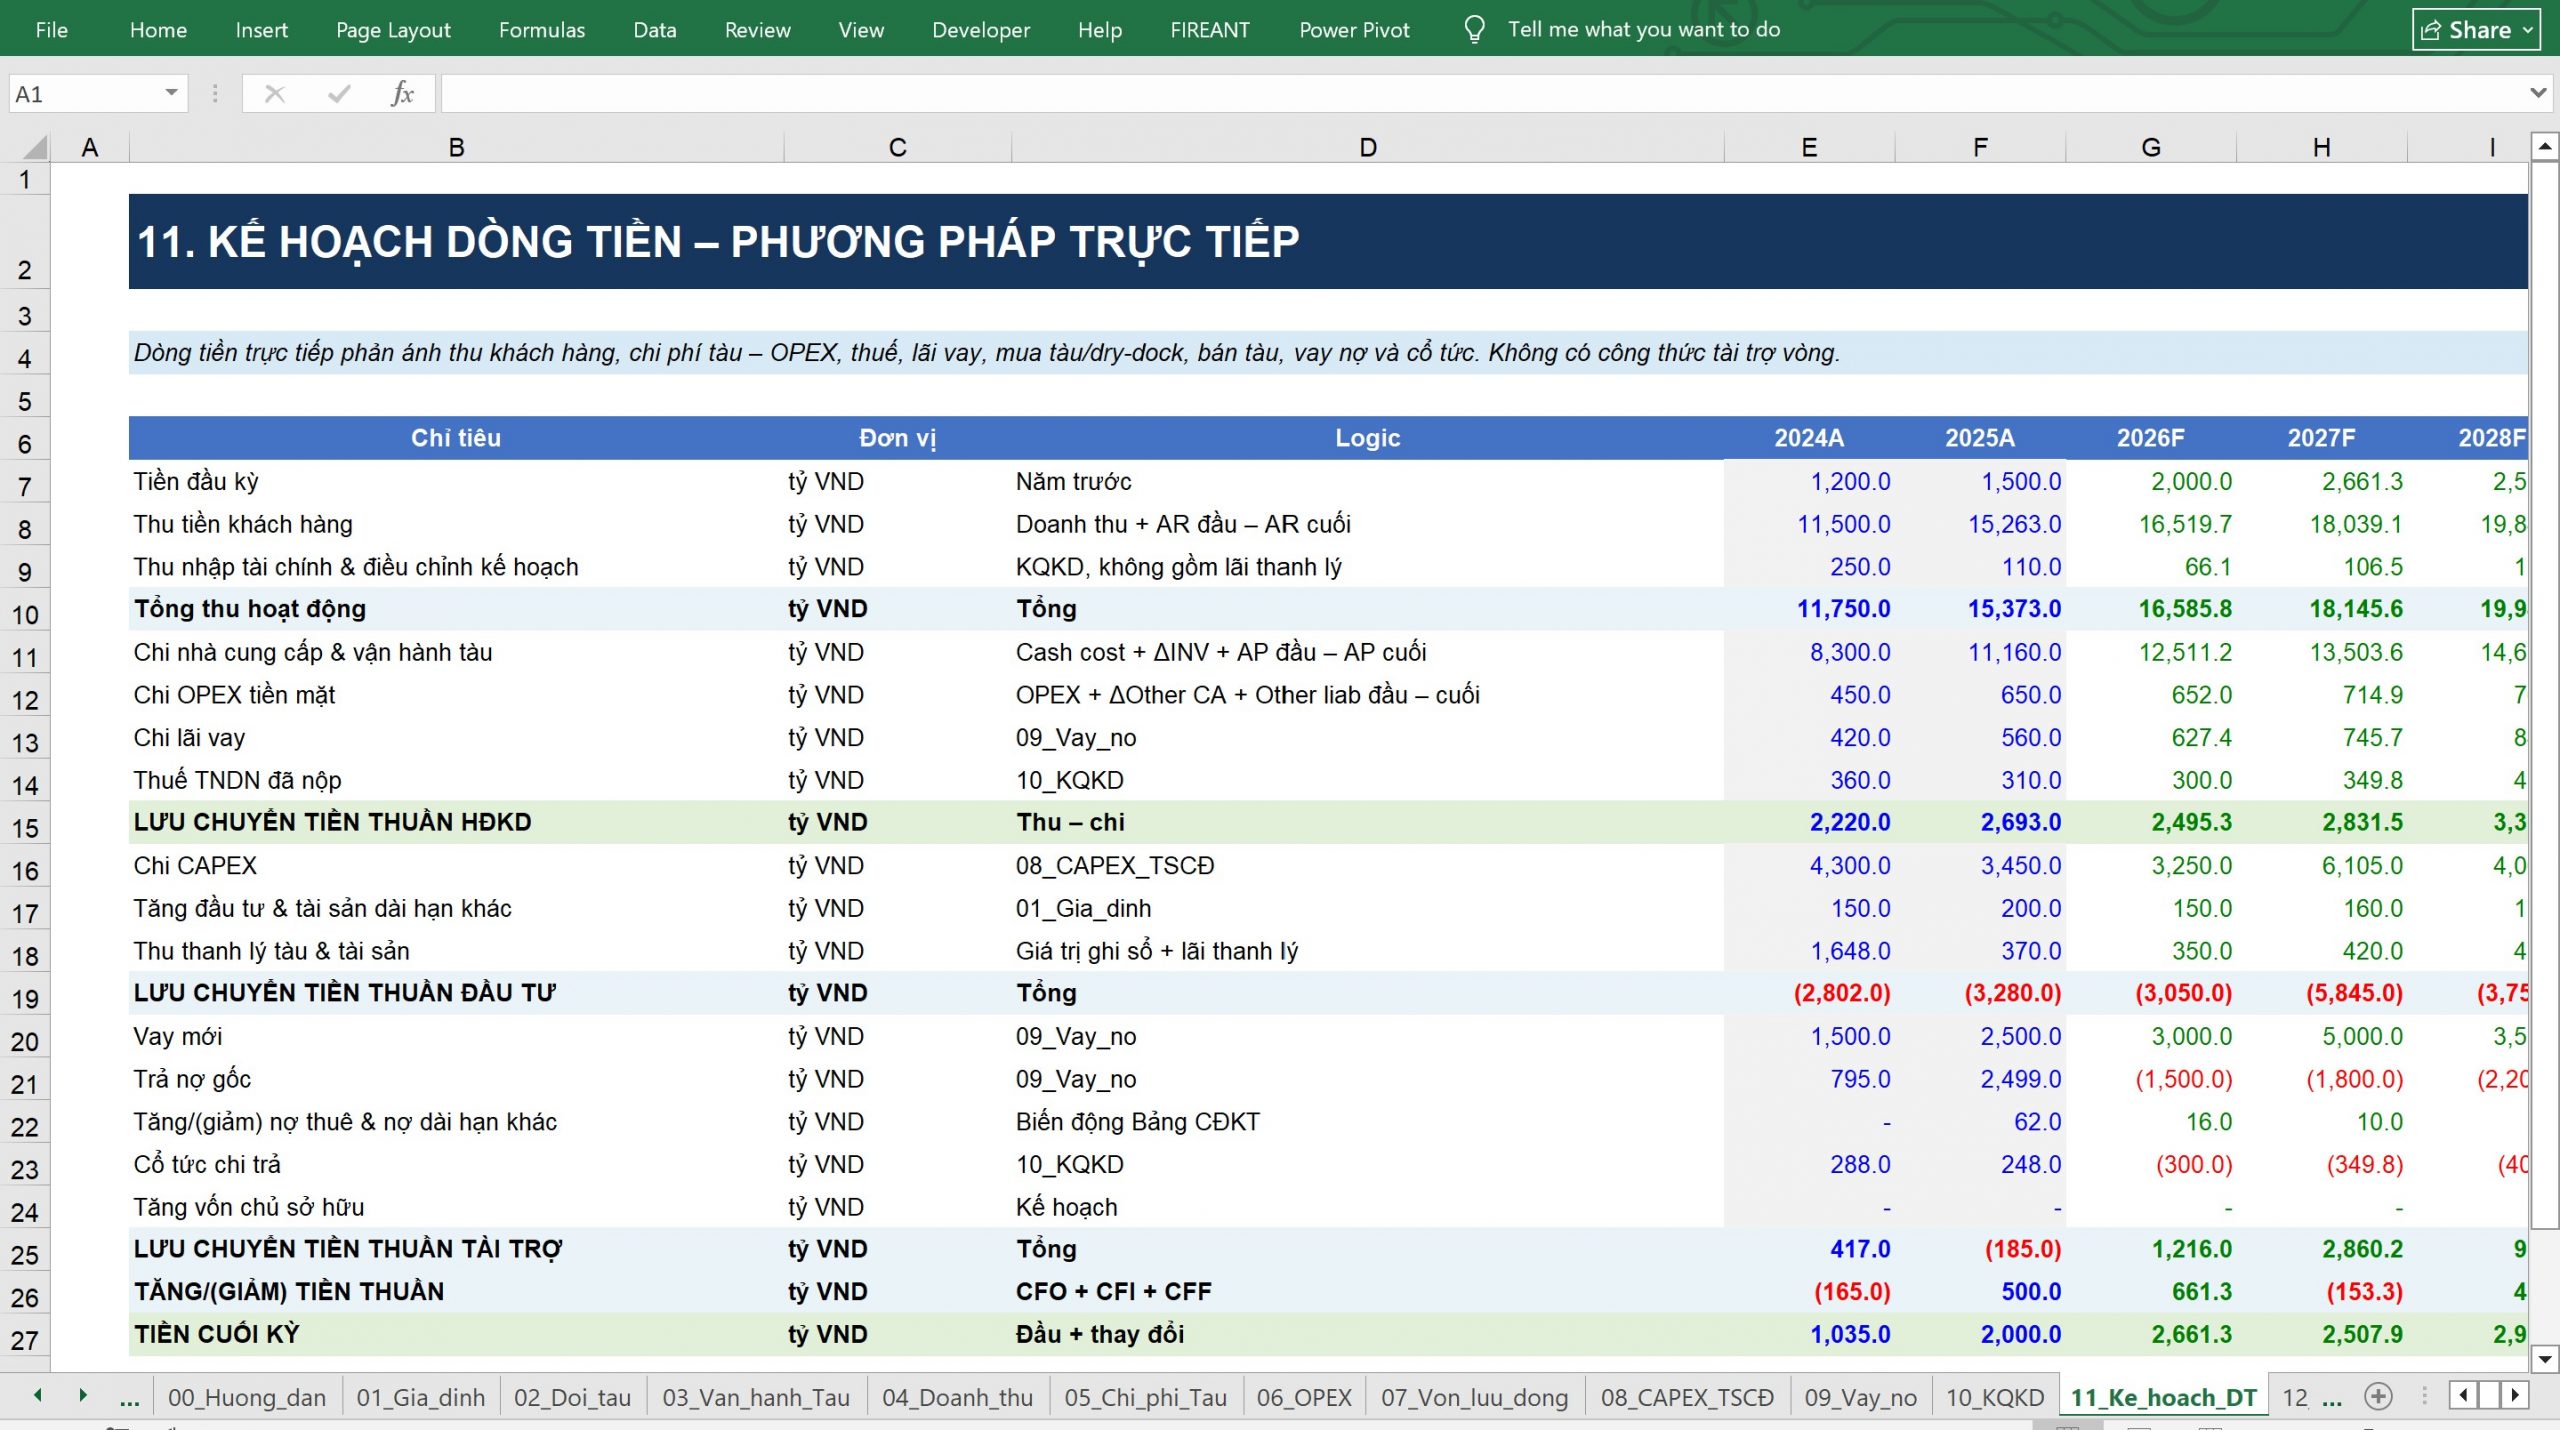Go to the next sheet with the right arrow
2560x1430 pixels.
point(83,1395)
